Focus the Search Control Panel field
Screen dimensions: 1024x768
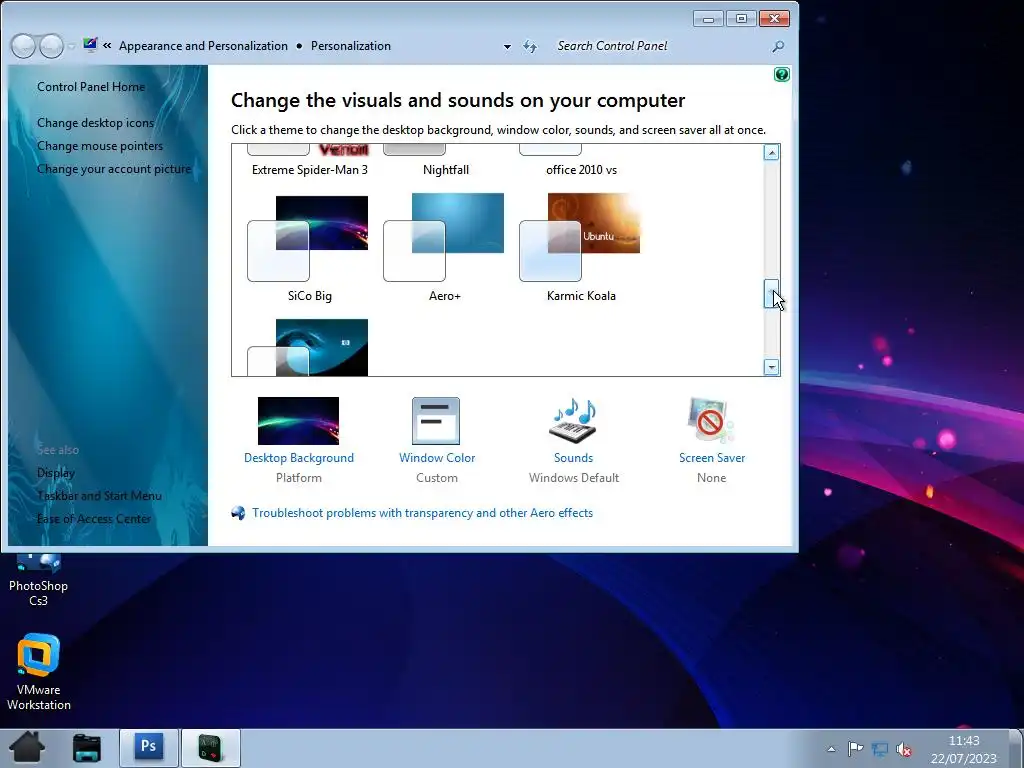[660, 46]
